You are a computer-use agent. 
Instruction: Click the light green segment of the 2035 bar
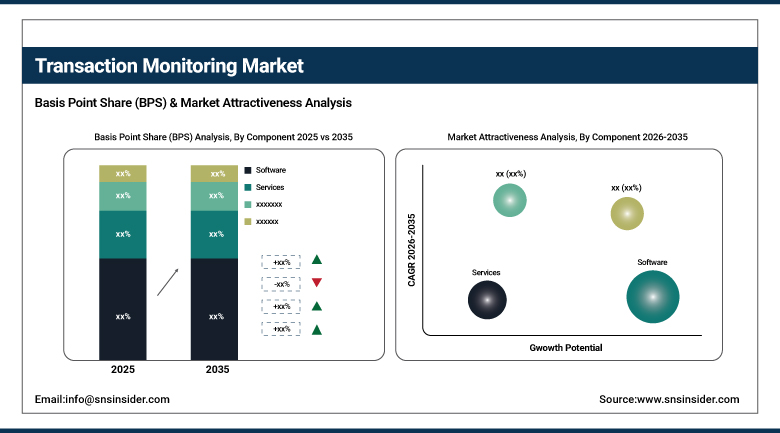(x=214, y=196)
